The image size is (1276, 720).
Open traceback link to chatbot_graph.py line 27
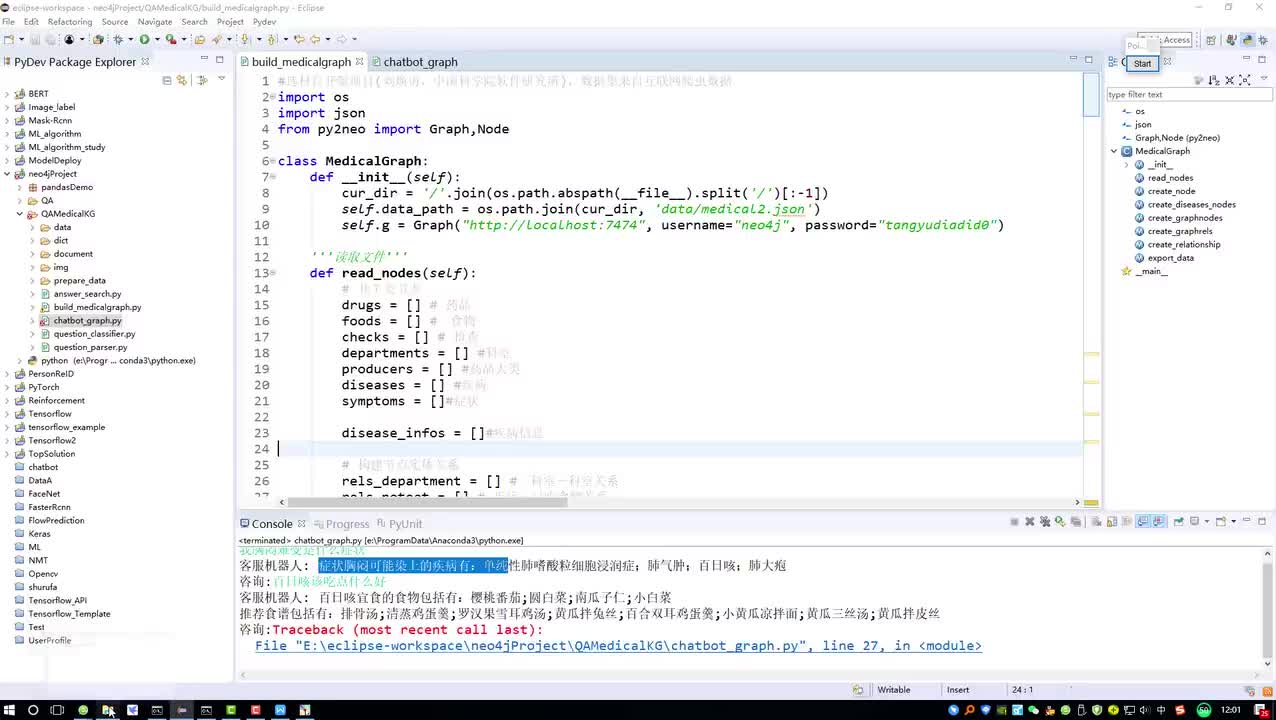point(618,646)
